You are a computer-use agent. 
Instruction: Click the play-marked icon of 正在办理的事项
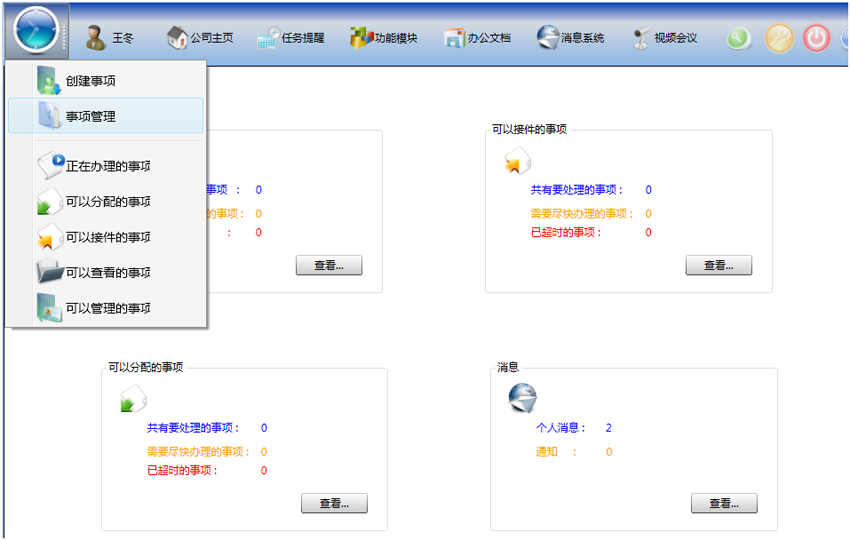click(x=51, y=165)
